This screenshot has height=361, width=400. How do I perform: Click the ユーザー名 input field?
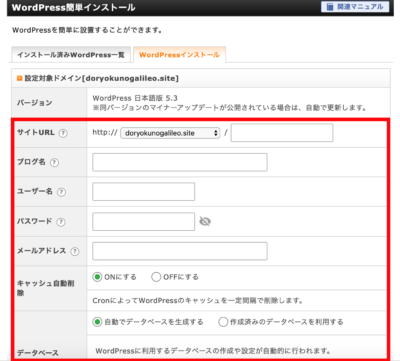coord(143,192)
